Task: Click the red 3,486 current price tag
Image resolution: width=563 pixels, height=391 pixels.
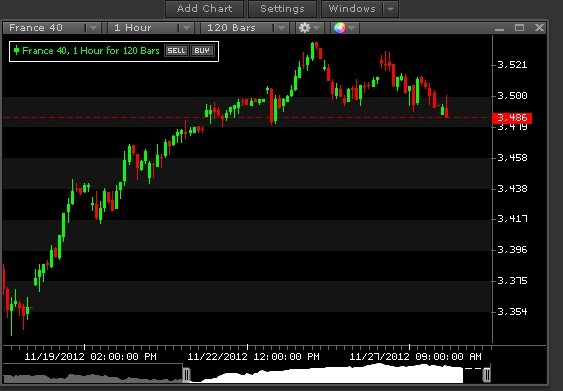Action: tap(512, 118)
